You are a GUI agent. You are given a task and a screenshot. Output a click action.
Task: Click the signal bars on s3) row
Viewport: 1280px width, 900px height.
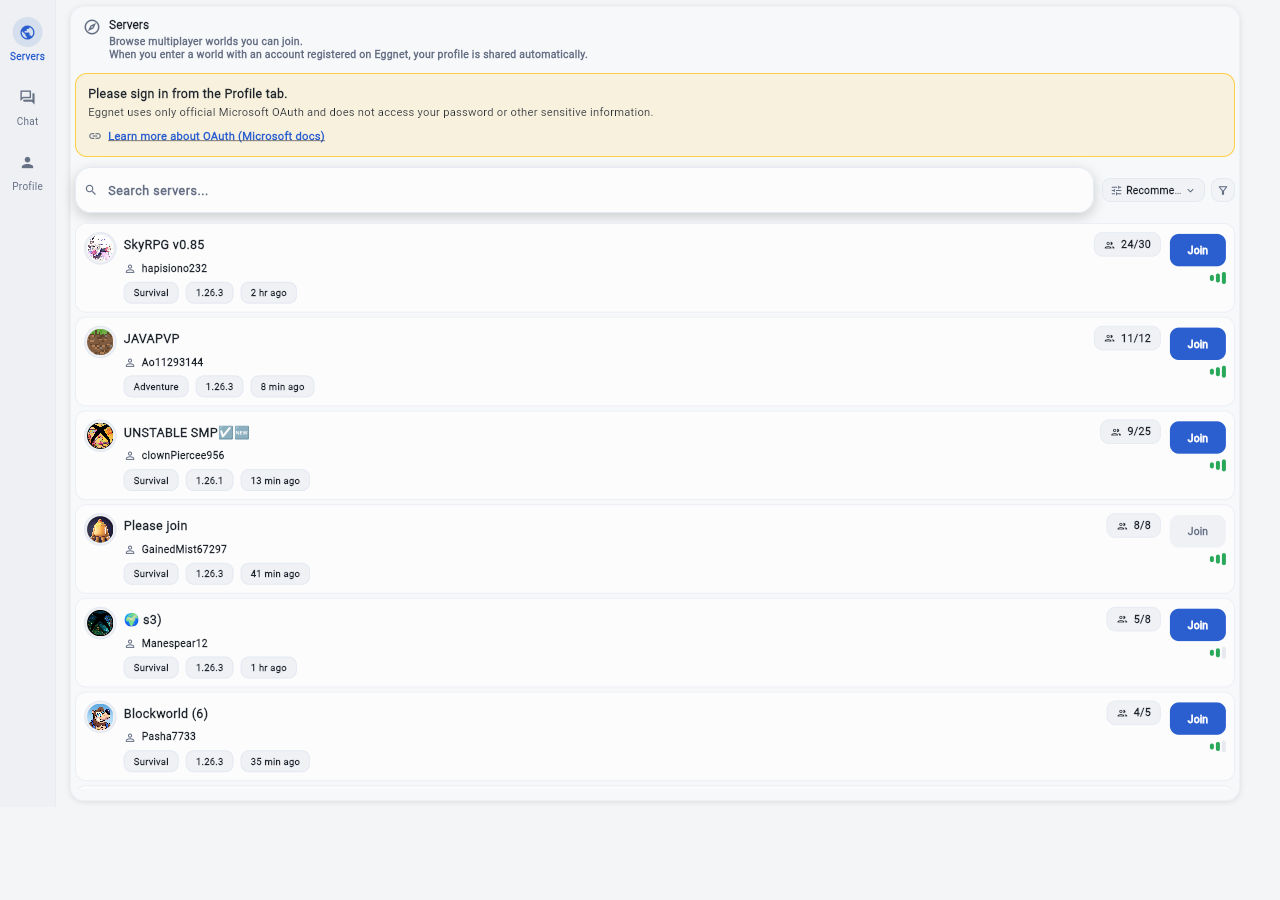[1217, 653]
